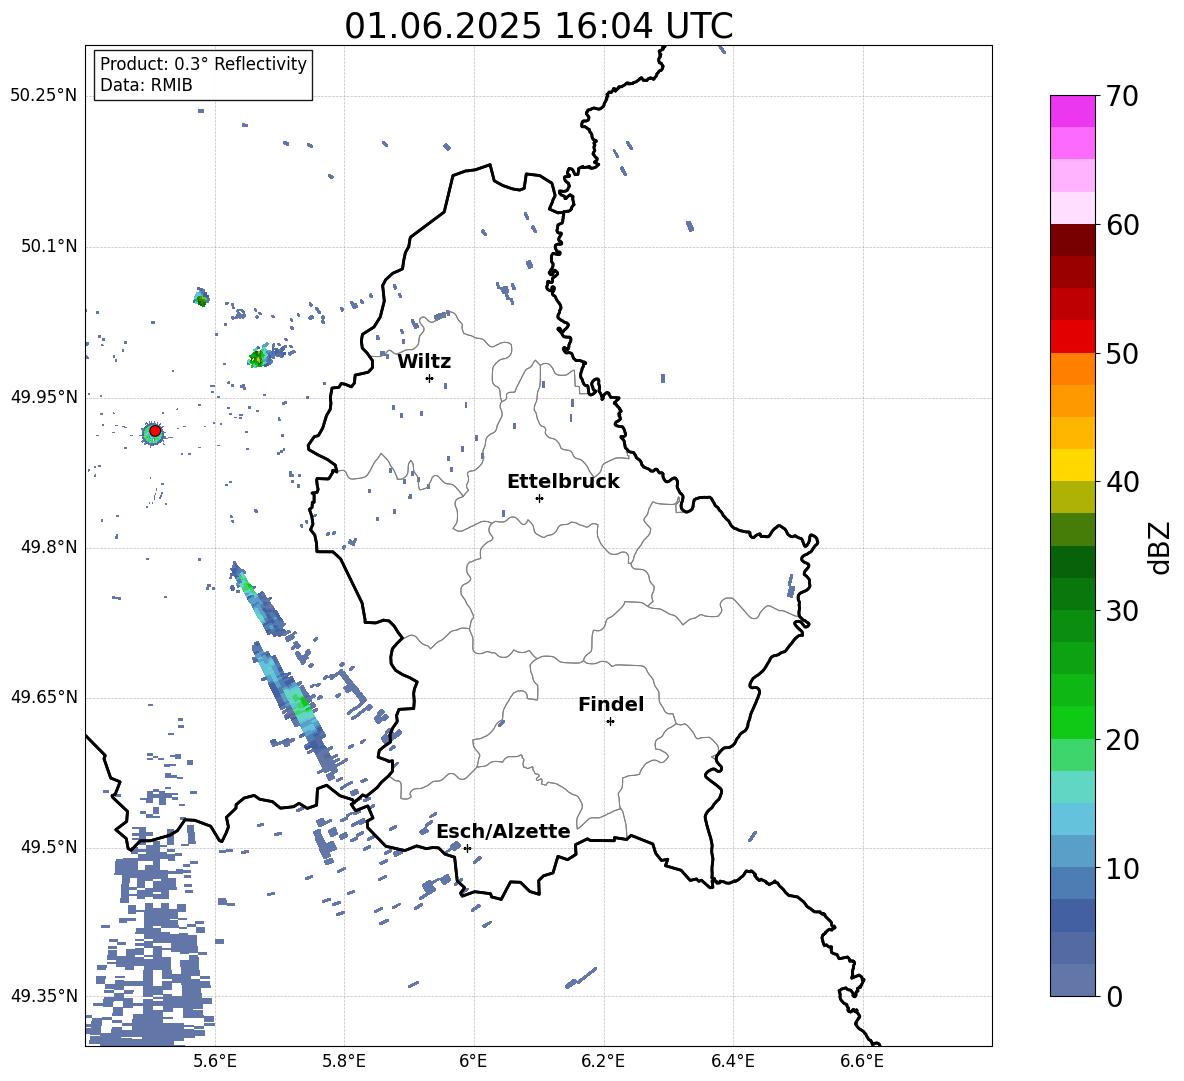Click the colorbar tick label 40
The width and height of the screenshot is (1184, 1081).
pyautogui.click(x=1122, y=482)
